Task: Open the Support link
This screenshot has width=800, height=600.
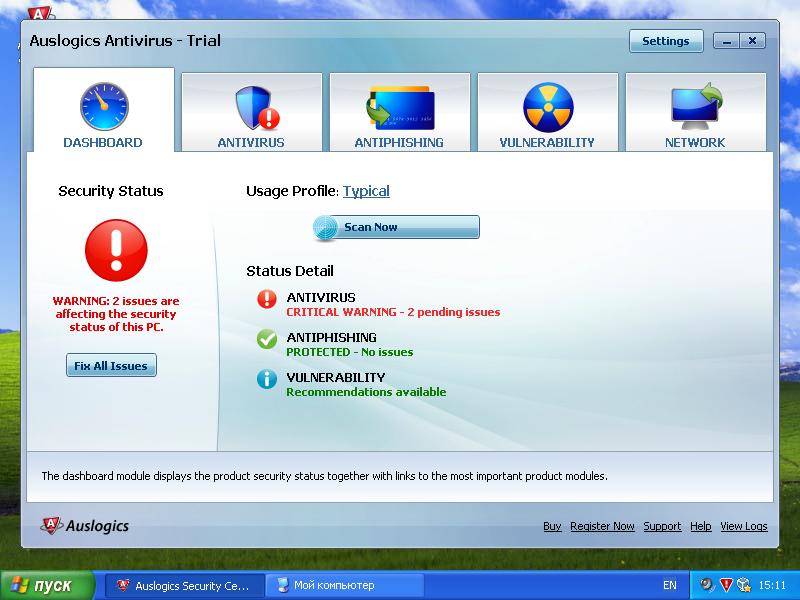Action: [662, 526]
